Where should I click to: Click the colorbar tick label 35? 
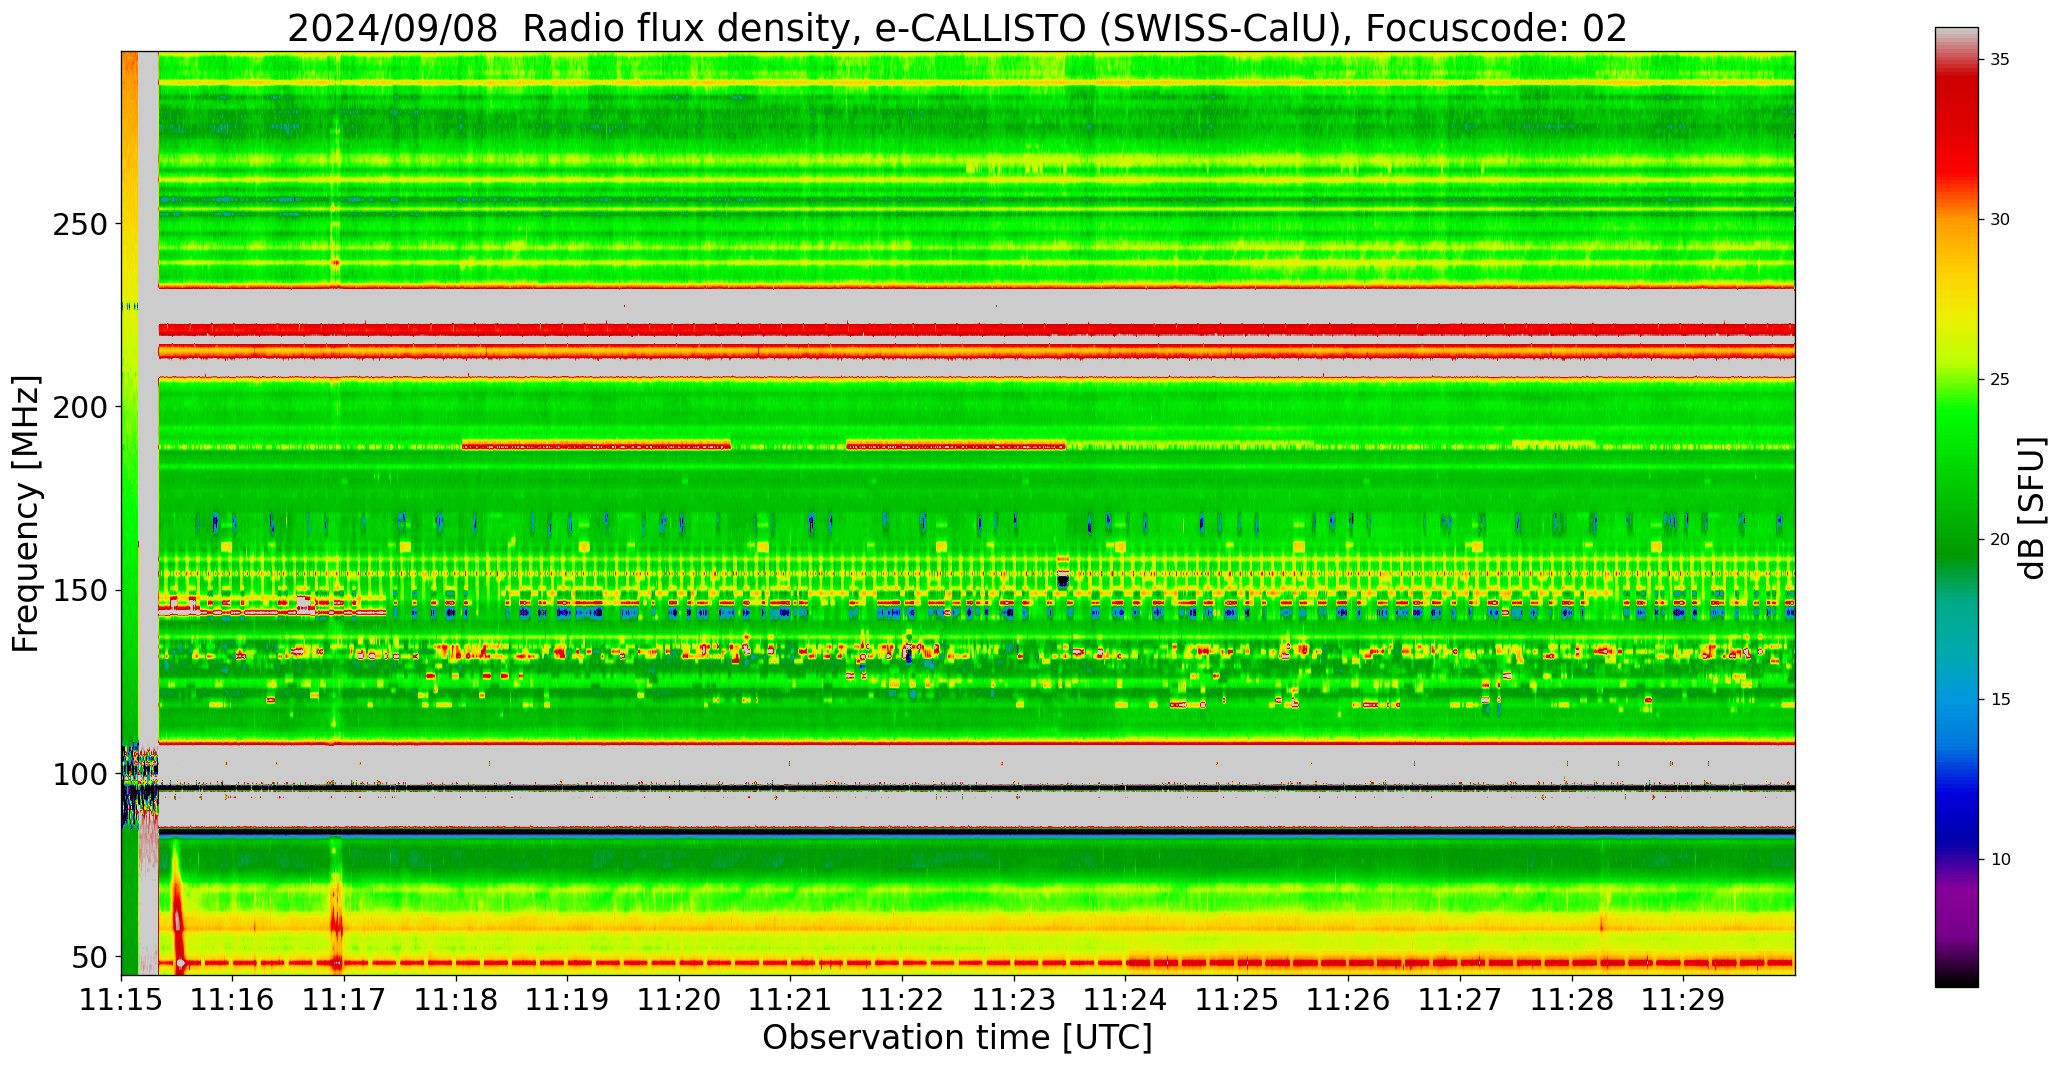click(x=2000, y=60)
